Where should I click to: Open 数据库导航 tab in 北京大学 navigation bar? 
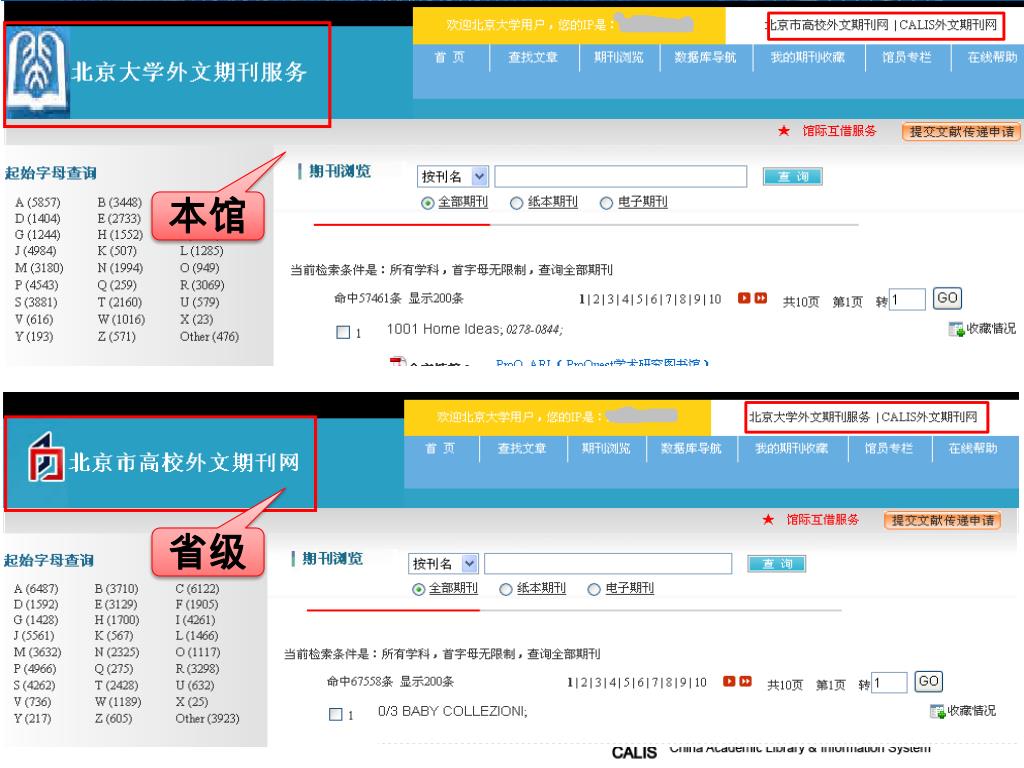[705, 57]
